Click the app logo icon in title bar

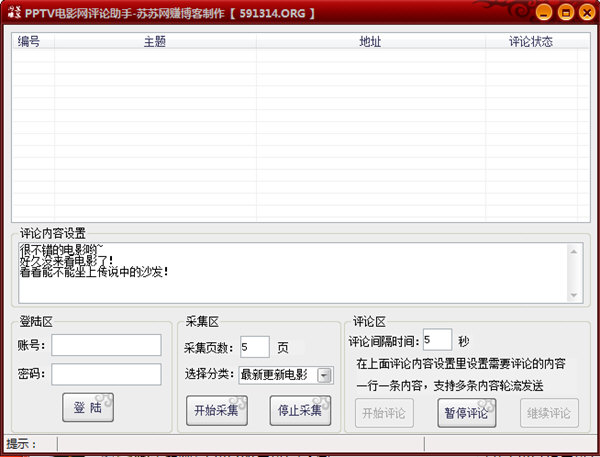click(x=14, y=12)
